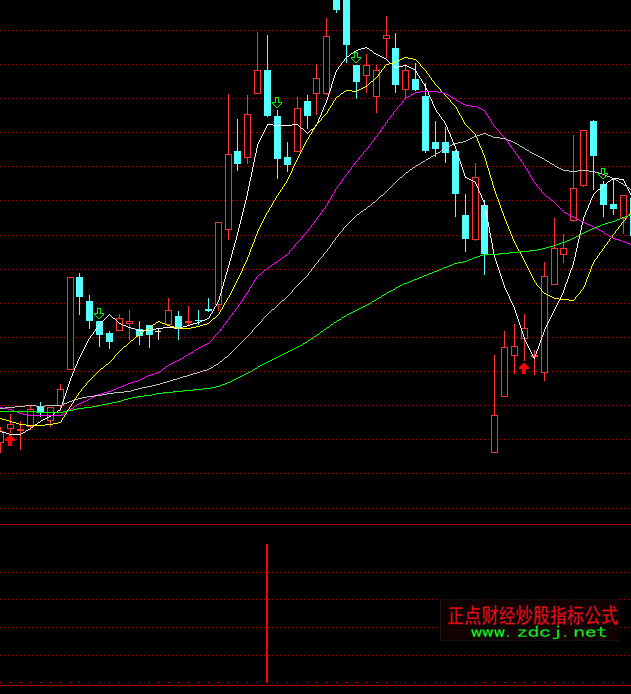Click the red buy arrow at far left
This screenshot has width=631, height=694.
(x=11, y=439)
